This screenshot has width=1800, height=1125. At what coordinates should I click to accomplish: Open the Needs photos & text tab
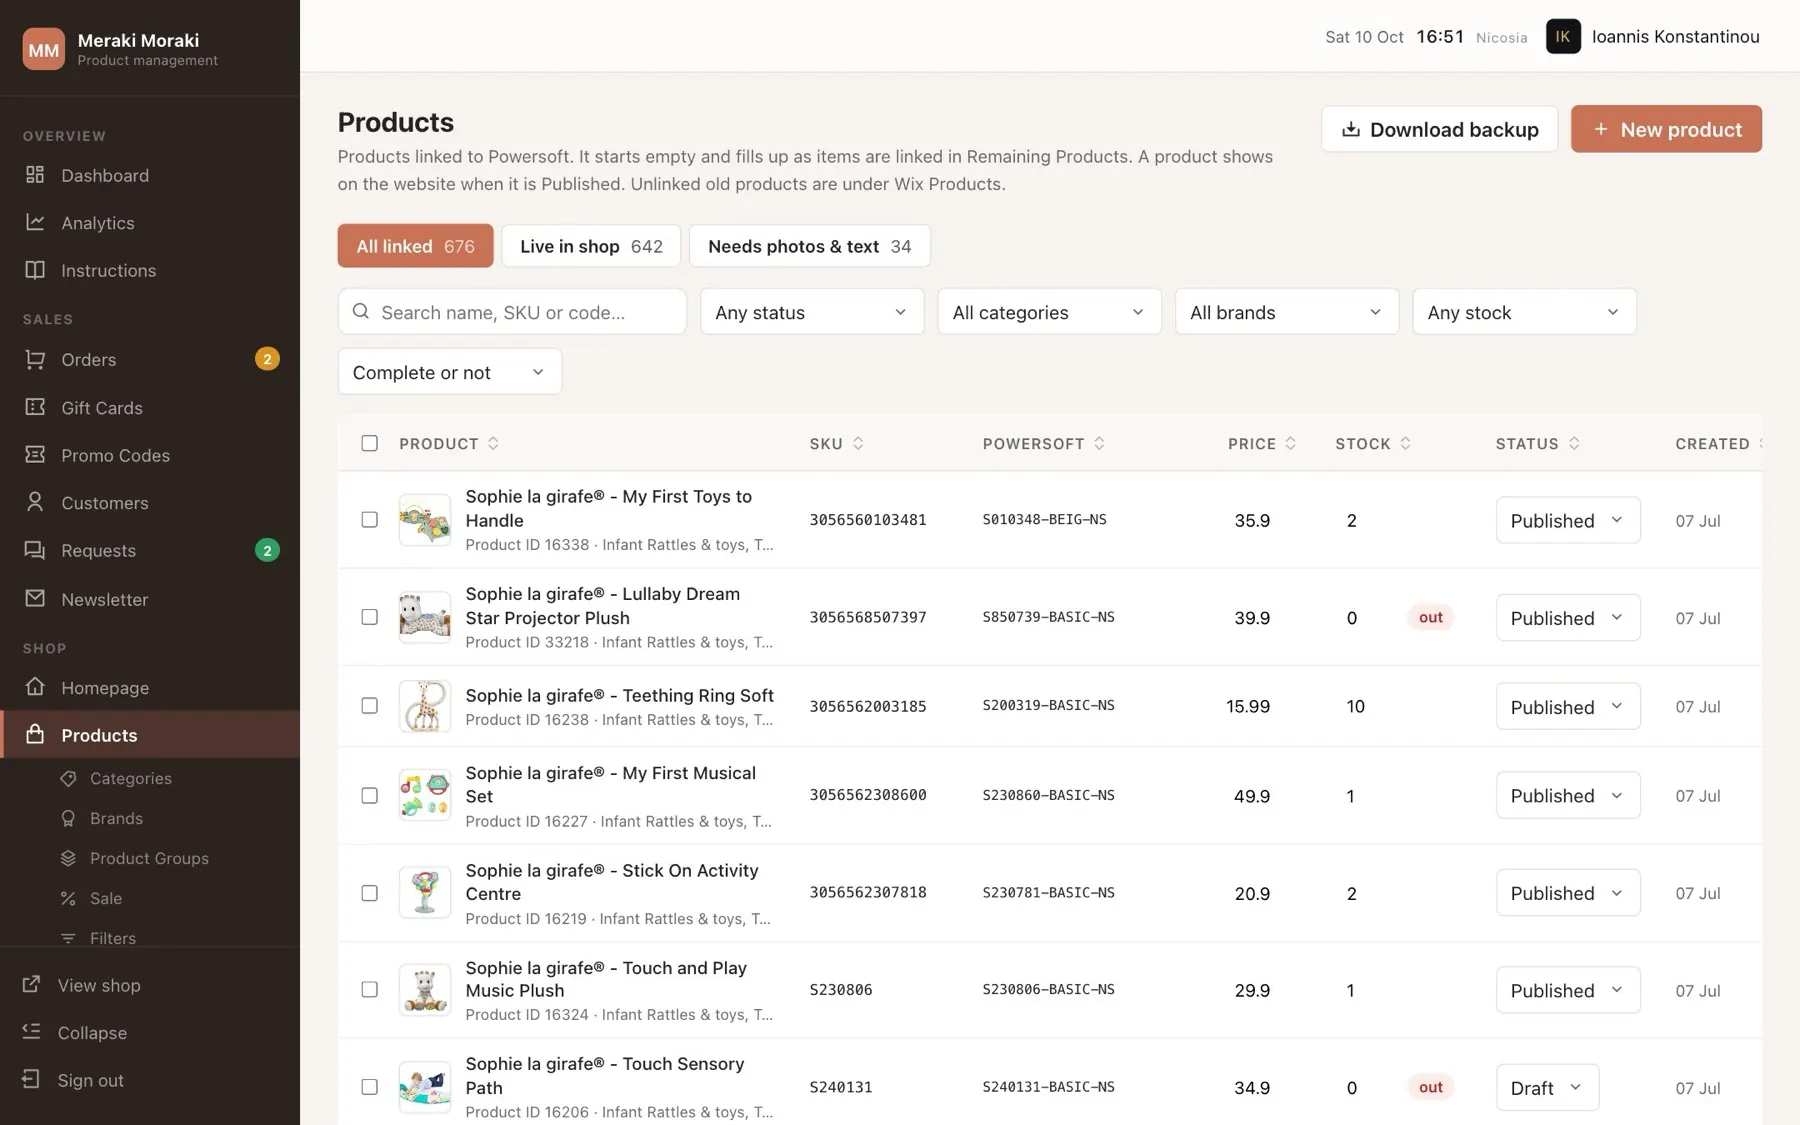pyautogui.click(x=809, y=246)
